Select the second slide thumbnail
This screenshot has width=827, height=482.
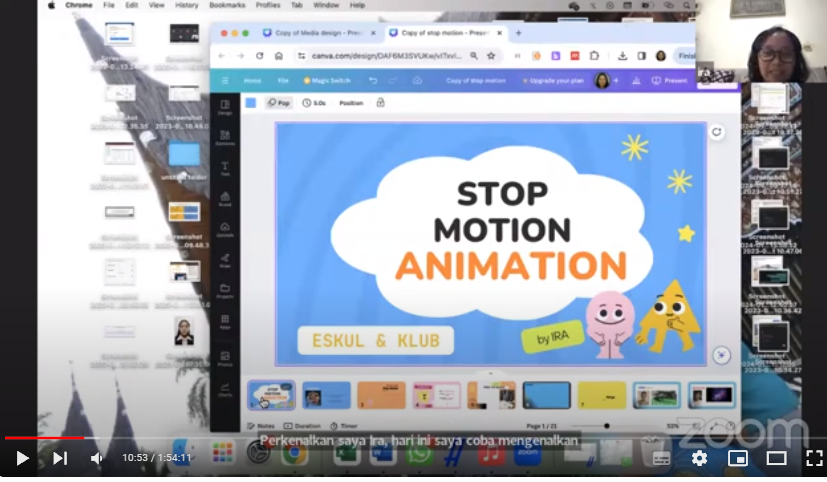tap(327, 395)
